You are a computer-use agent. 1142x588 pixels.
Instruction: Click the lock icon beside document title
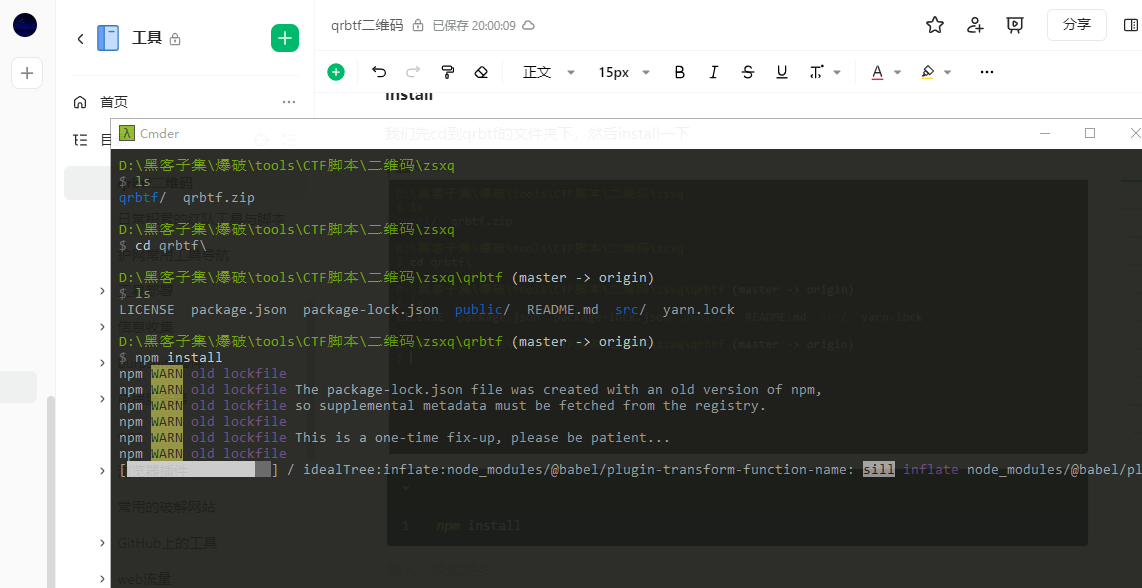(x=418, y=26)
